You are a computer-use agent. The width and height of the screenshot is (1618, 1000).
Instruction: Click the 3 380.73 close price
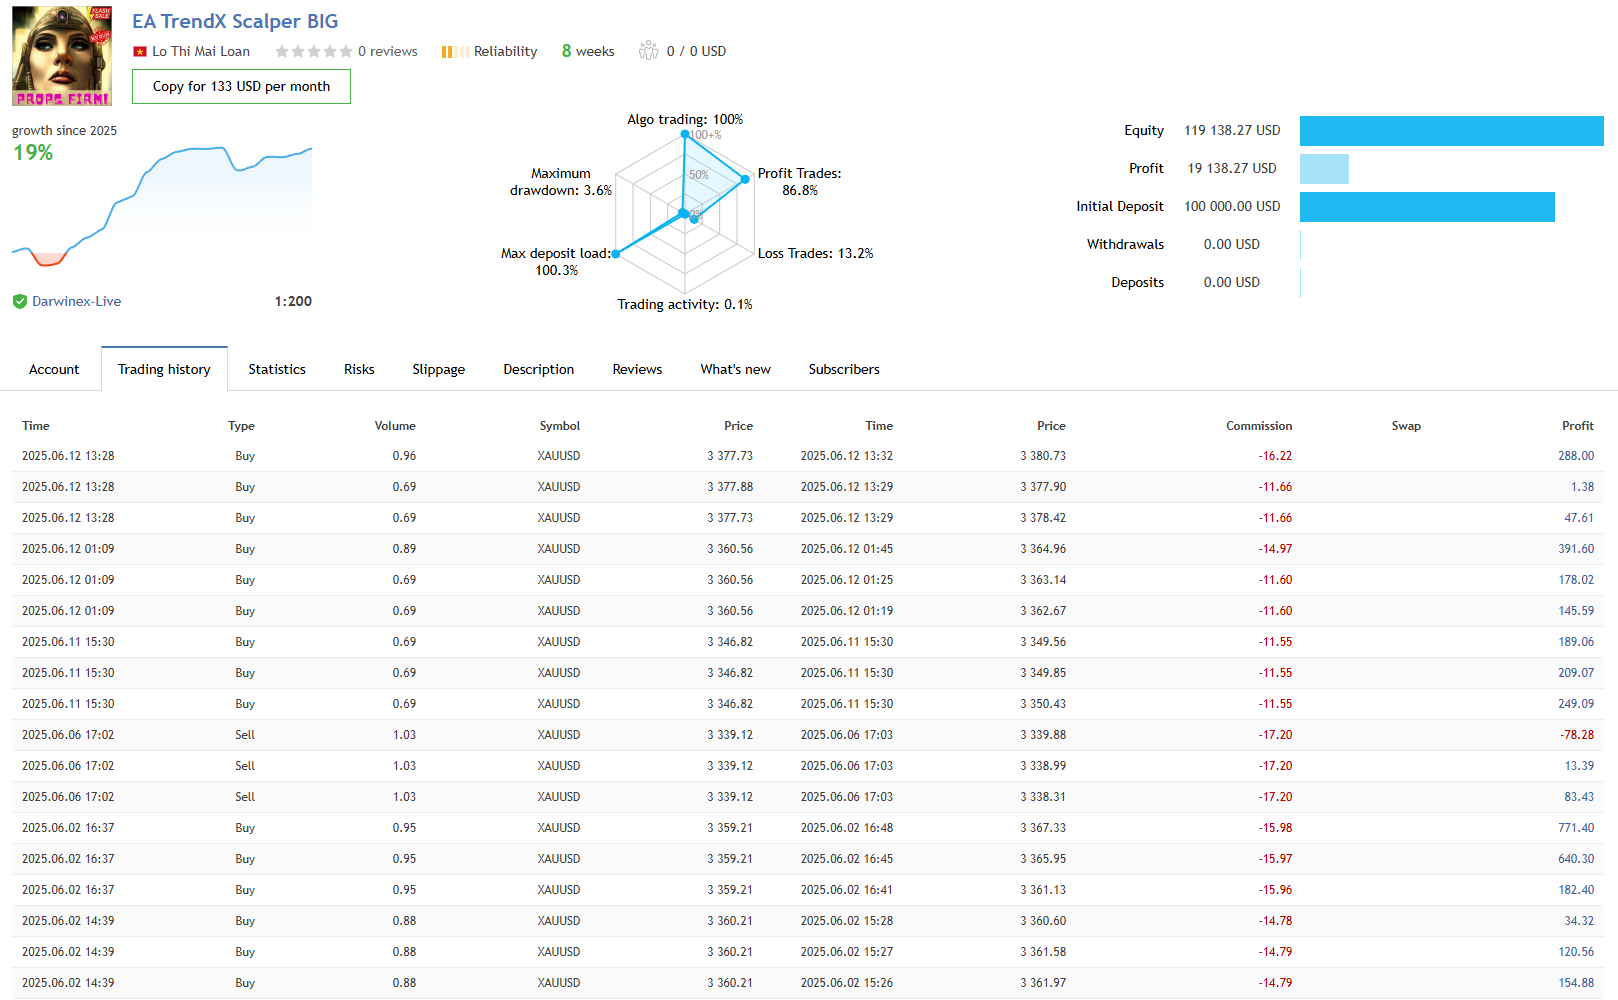click(x=1043, y=456)
